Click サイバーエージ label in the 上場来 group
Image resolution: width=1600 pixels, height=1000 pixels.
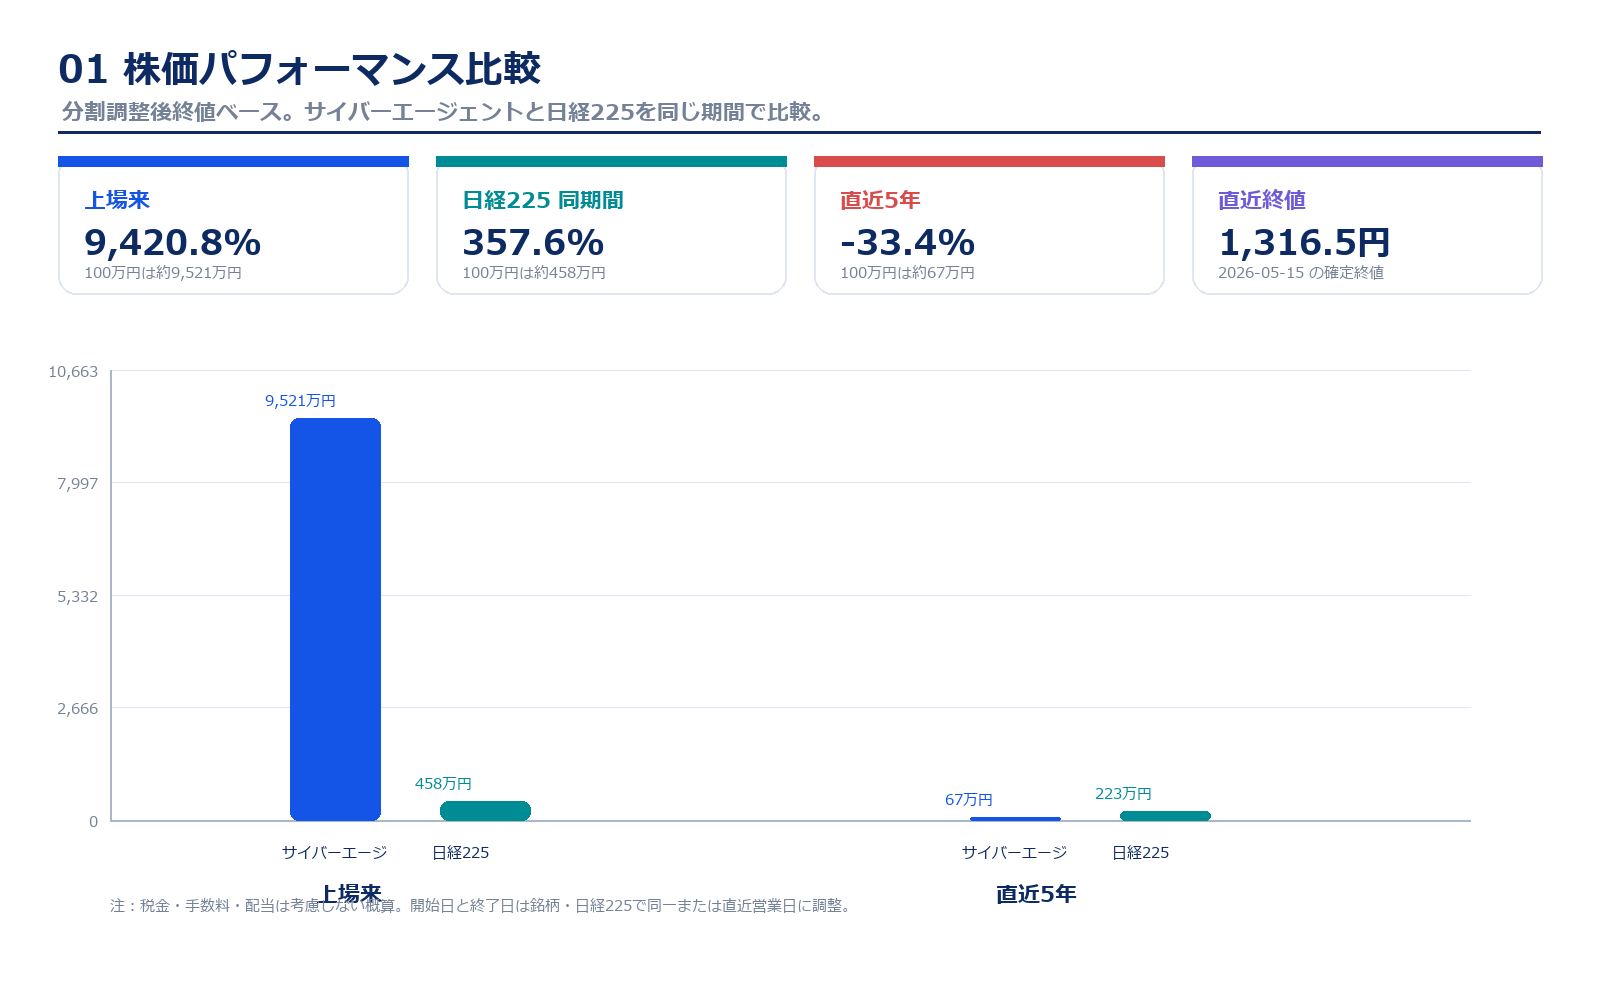pyautogui.click(x=334, y=852)
